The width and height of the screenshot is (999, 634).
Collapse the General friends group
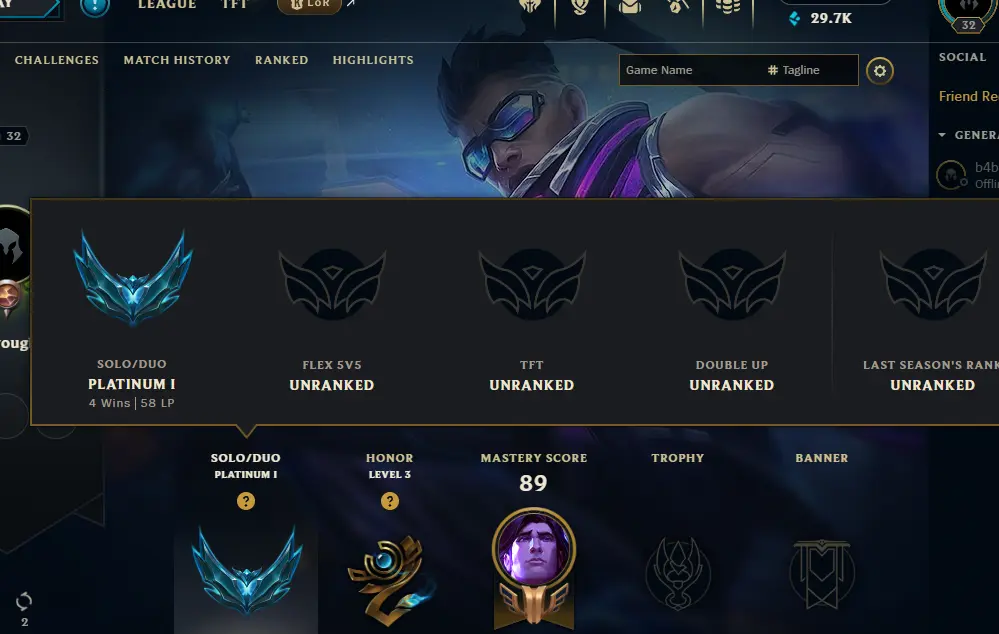tap(942, 135)
